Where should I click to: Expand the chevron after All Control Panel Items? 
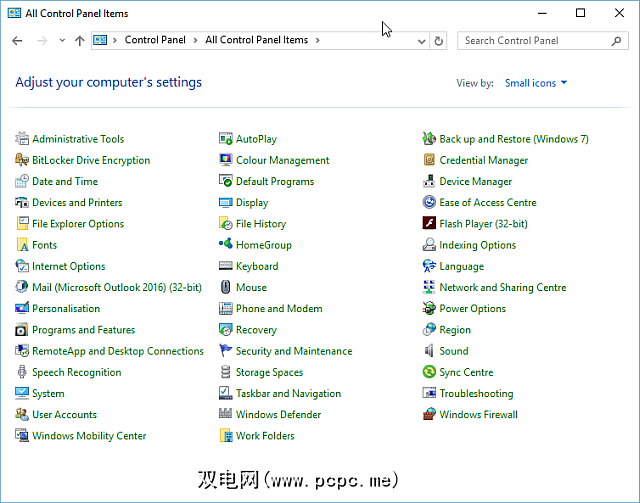coord(318,40)
